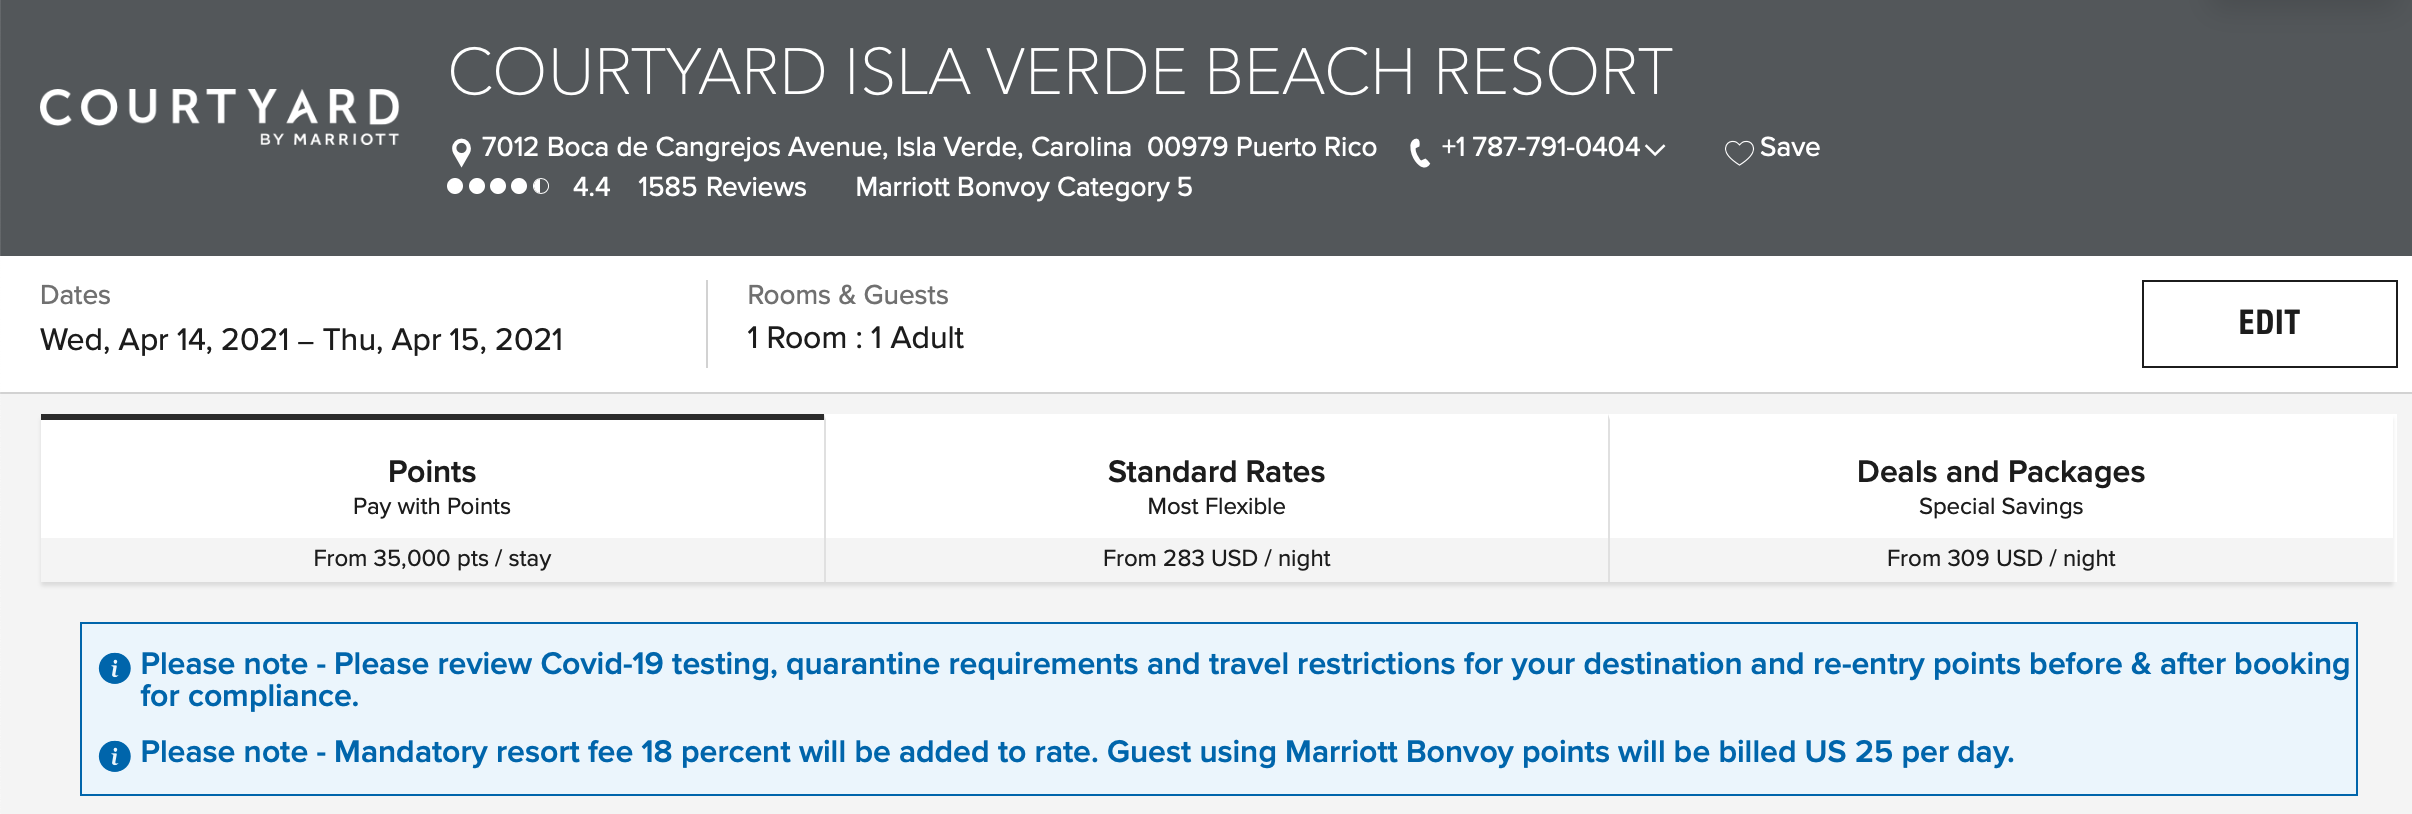The image size is (2412, 814).
Task: Expand the phone number dropdown chevron
Action: click(1655, 150)
